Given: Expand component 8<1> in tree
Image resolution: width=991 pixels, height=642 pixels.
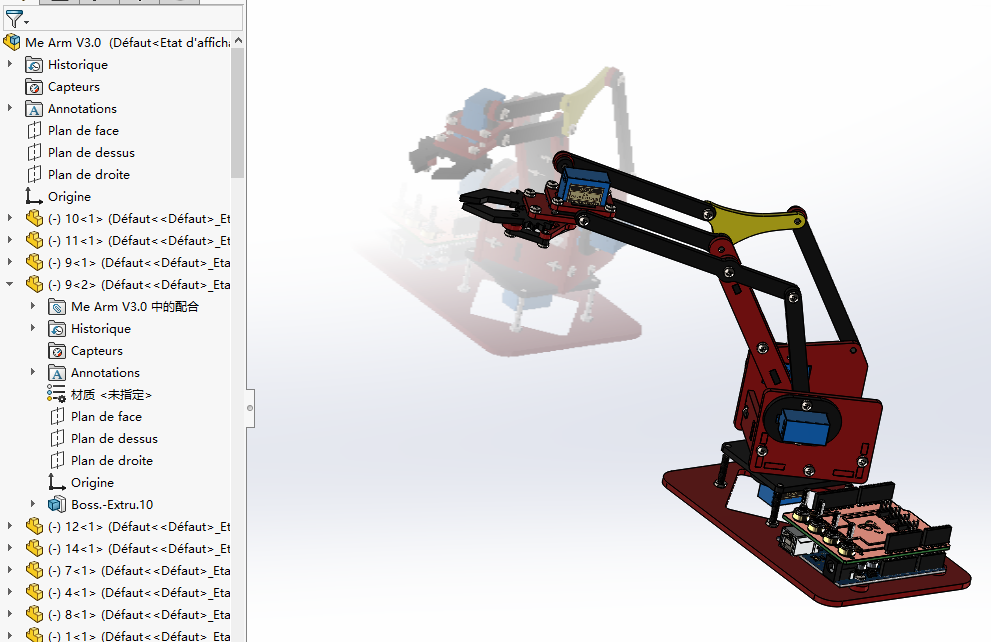Looking at the screenshot, I should pos(9,614).
